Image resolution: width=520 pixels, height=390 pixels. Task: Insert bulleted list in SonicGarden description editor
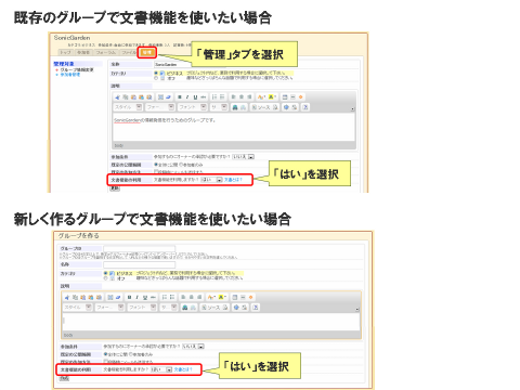pos(222,97)
